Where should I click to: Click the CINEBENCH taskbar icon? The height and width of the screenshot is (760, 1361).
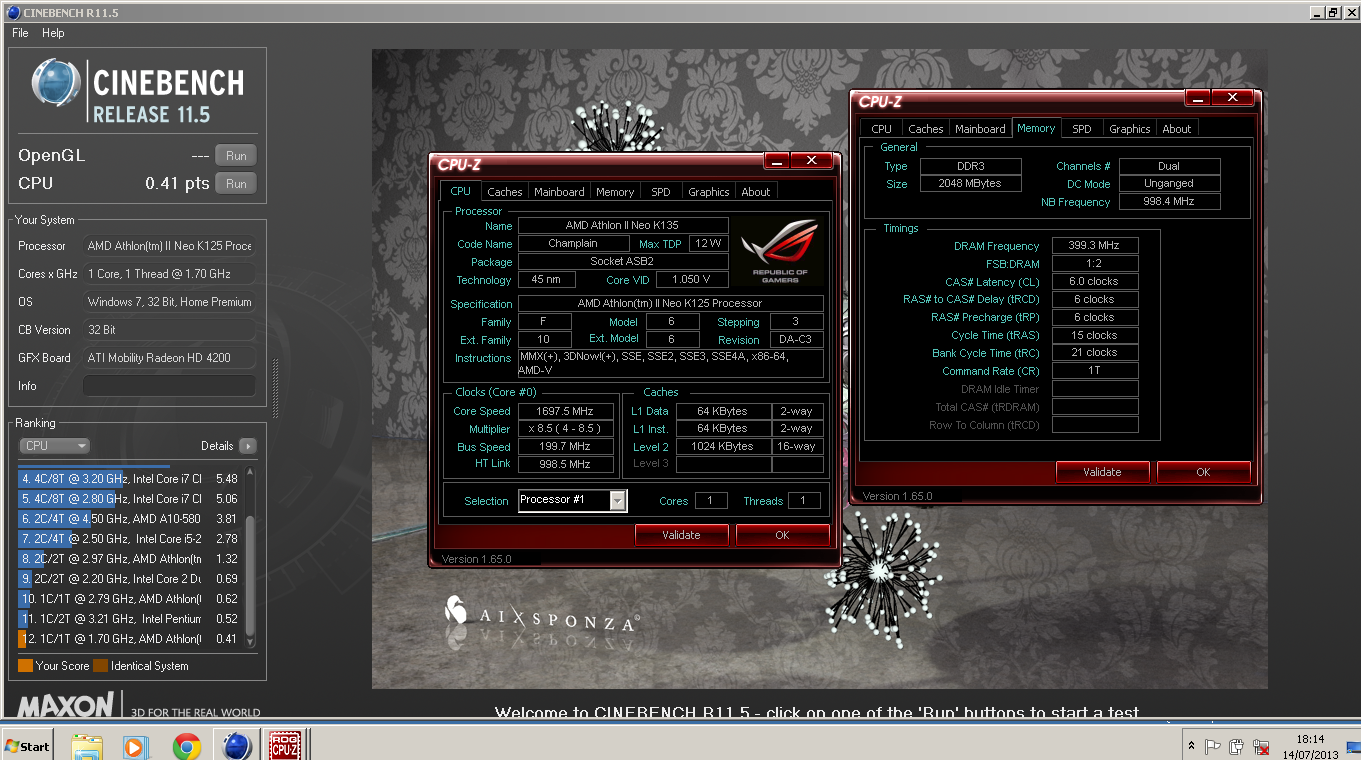[x=237, y=746]
